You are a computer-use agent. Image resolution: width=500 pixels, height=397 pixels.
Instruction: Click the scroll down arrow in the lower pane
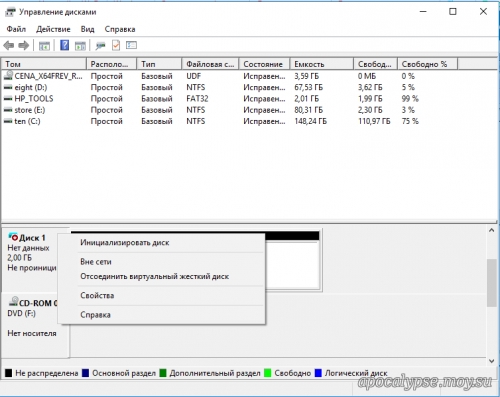[492, 361]
